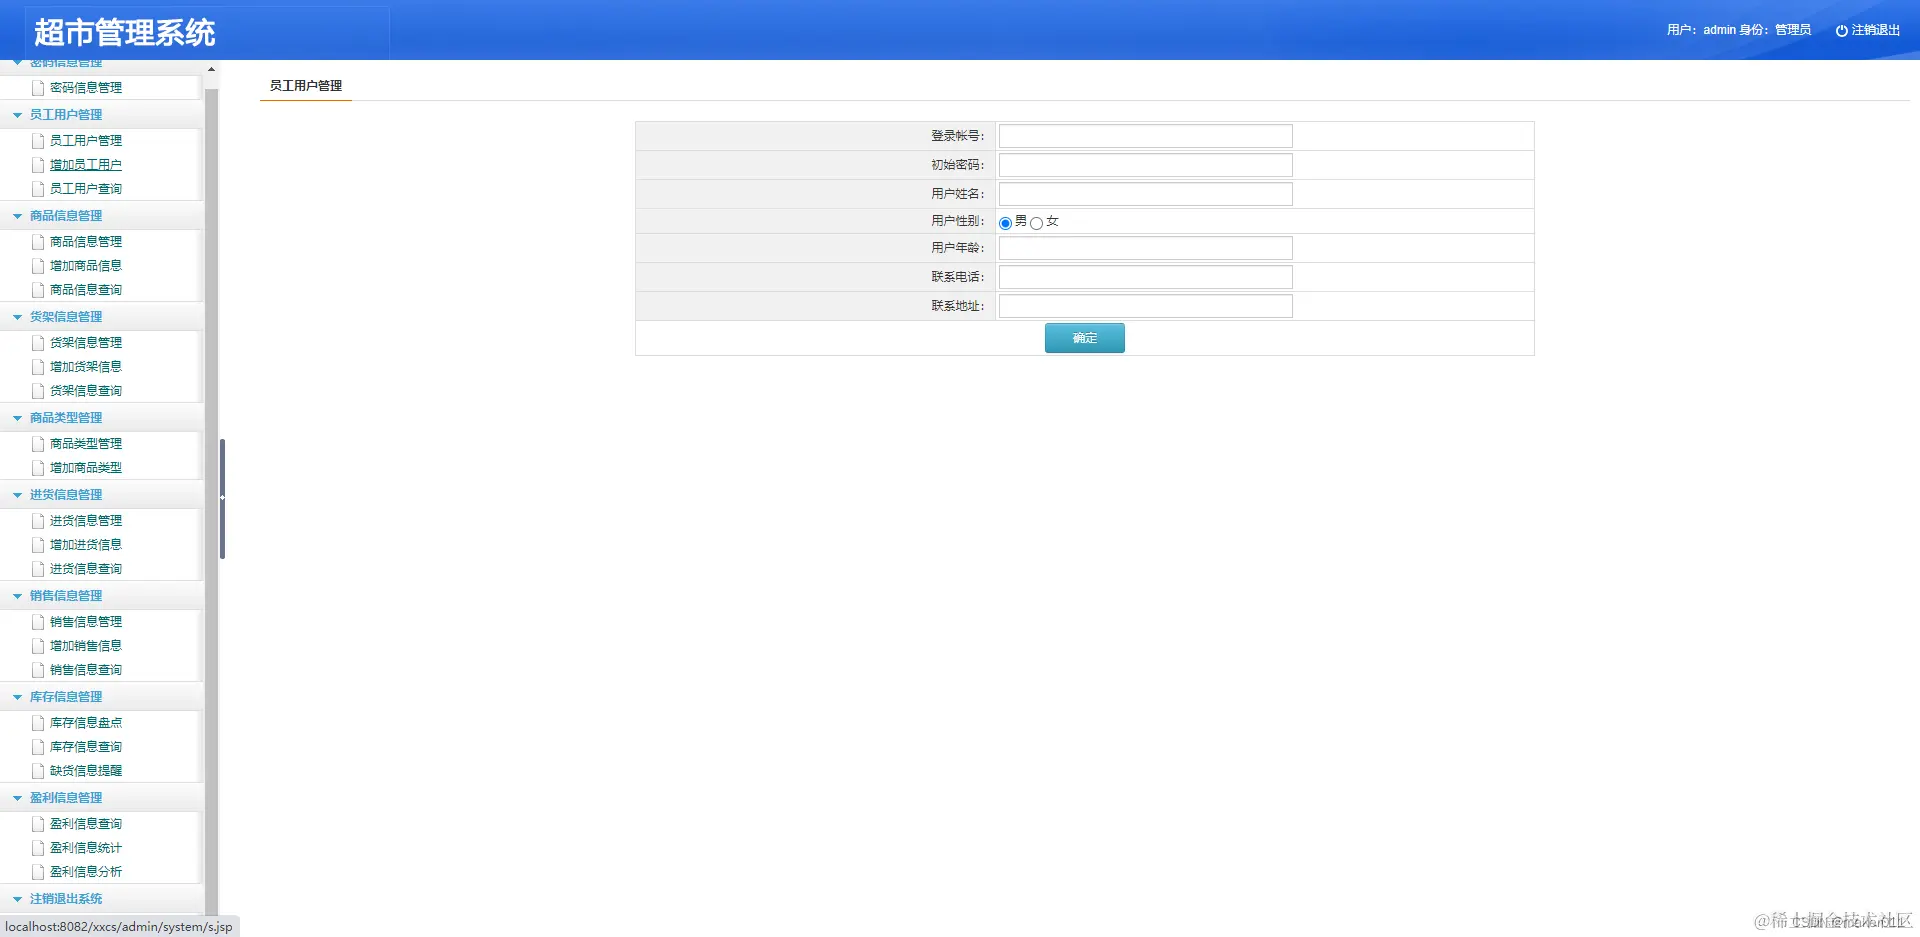Click the page icon beside 盈利信息查询
Screen dimensions: 1920x937
pos(38,824)
